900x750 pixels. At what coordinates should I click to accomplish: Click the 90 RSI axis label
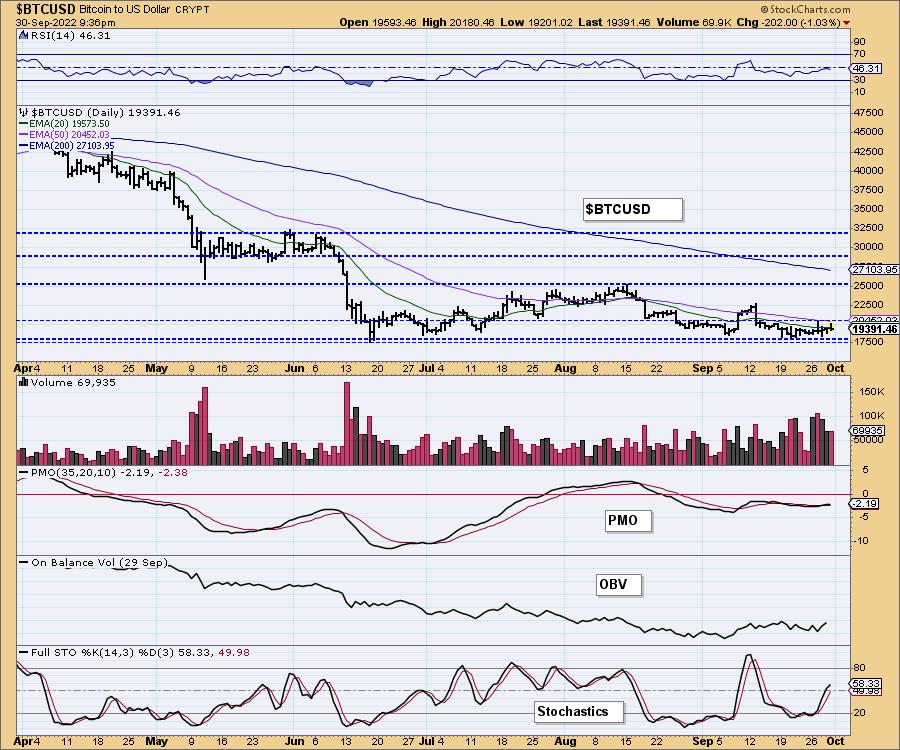(x=860, y=42)
